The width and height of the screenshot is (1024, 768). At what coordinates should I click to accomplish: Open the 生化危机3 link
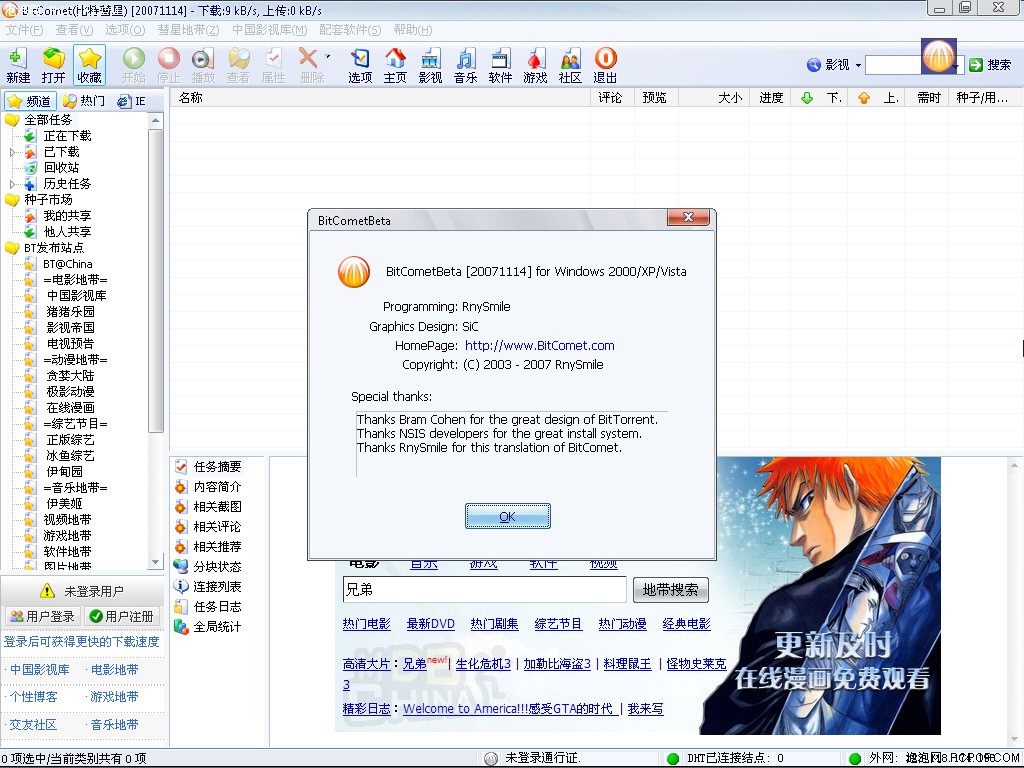(483, 664)
